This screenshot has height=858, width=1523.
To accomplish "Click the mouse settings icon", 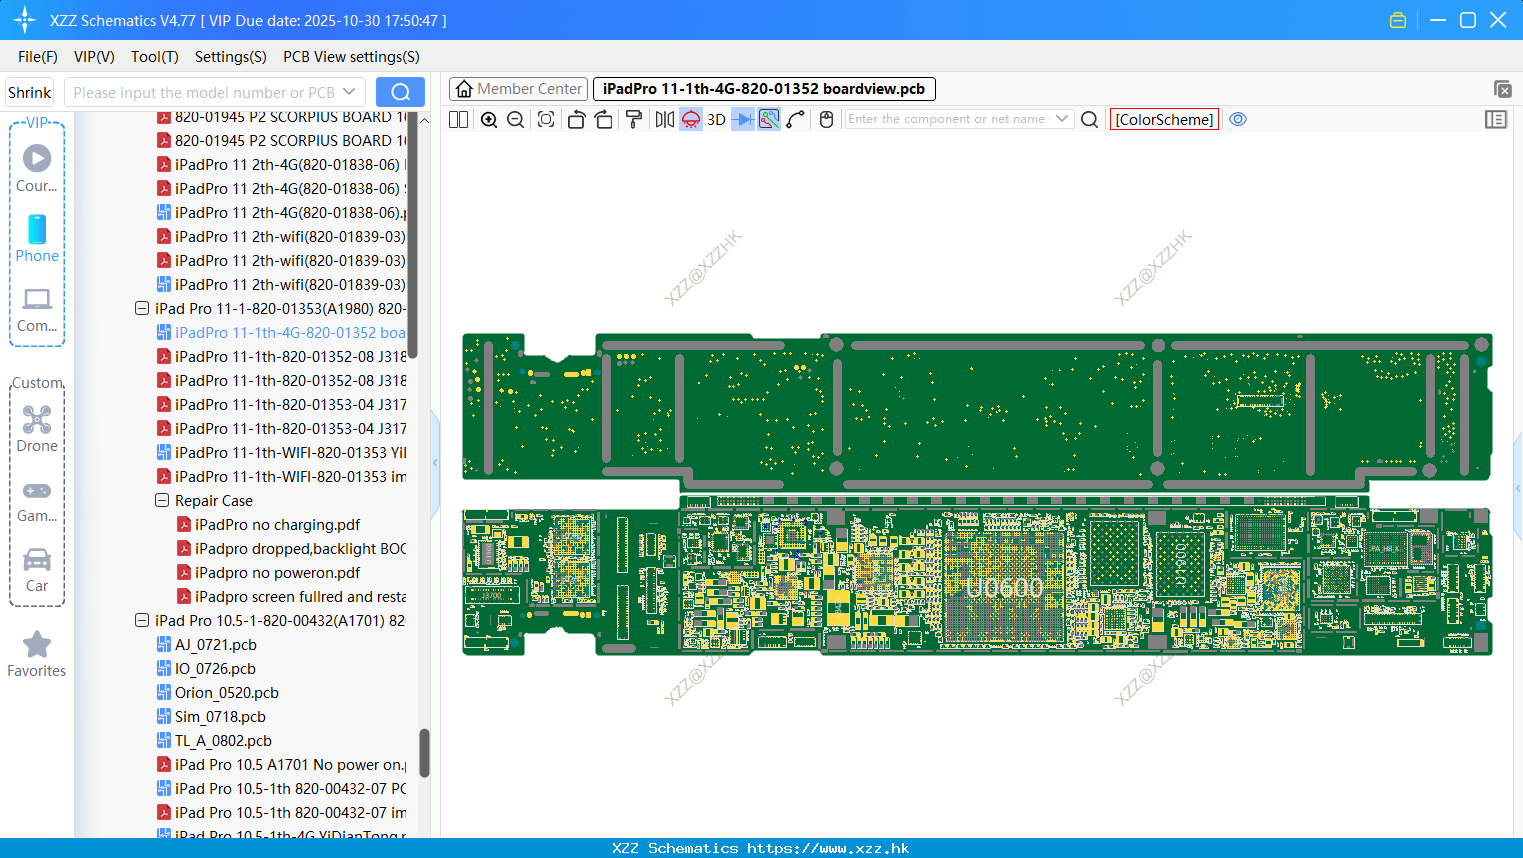I will pos(826,119).
